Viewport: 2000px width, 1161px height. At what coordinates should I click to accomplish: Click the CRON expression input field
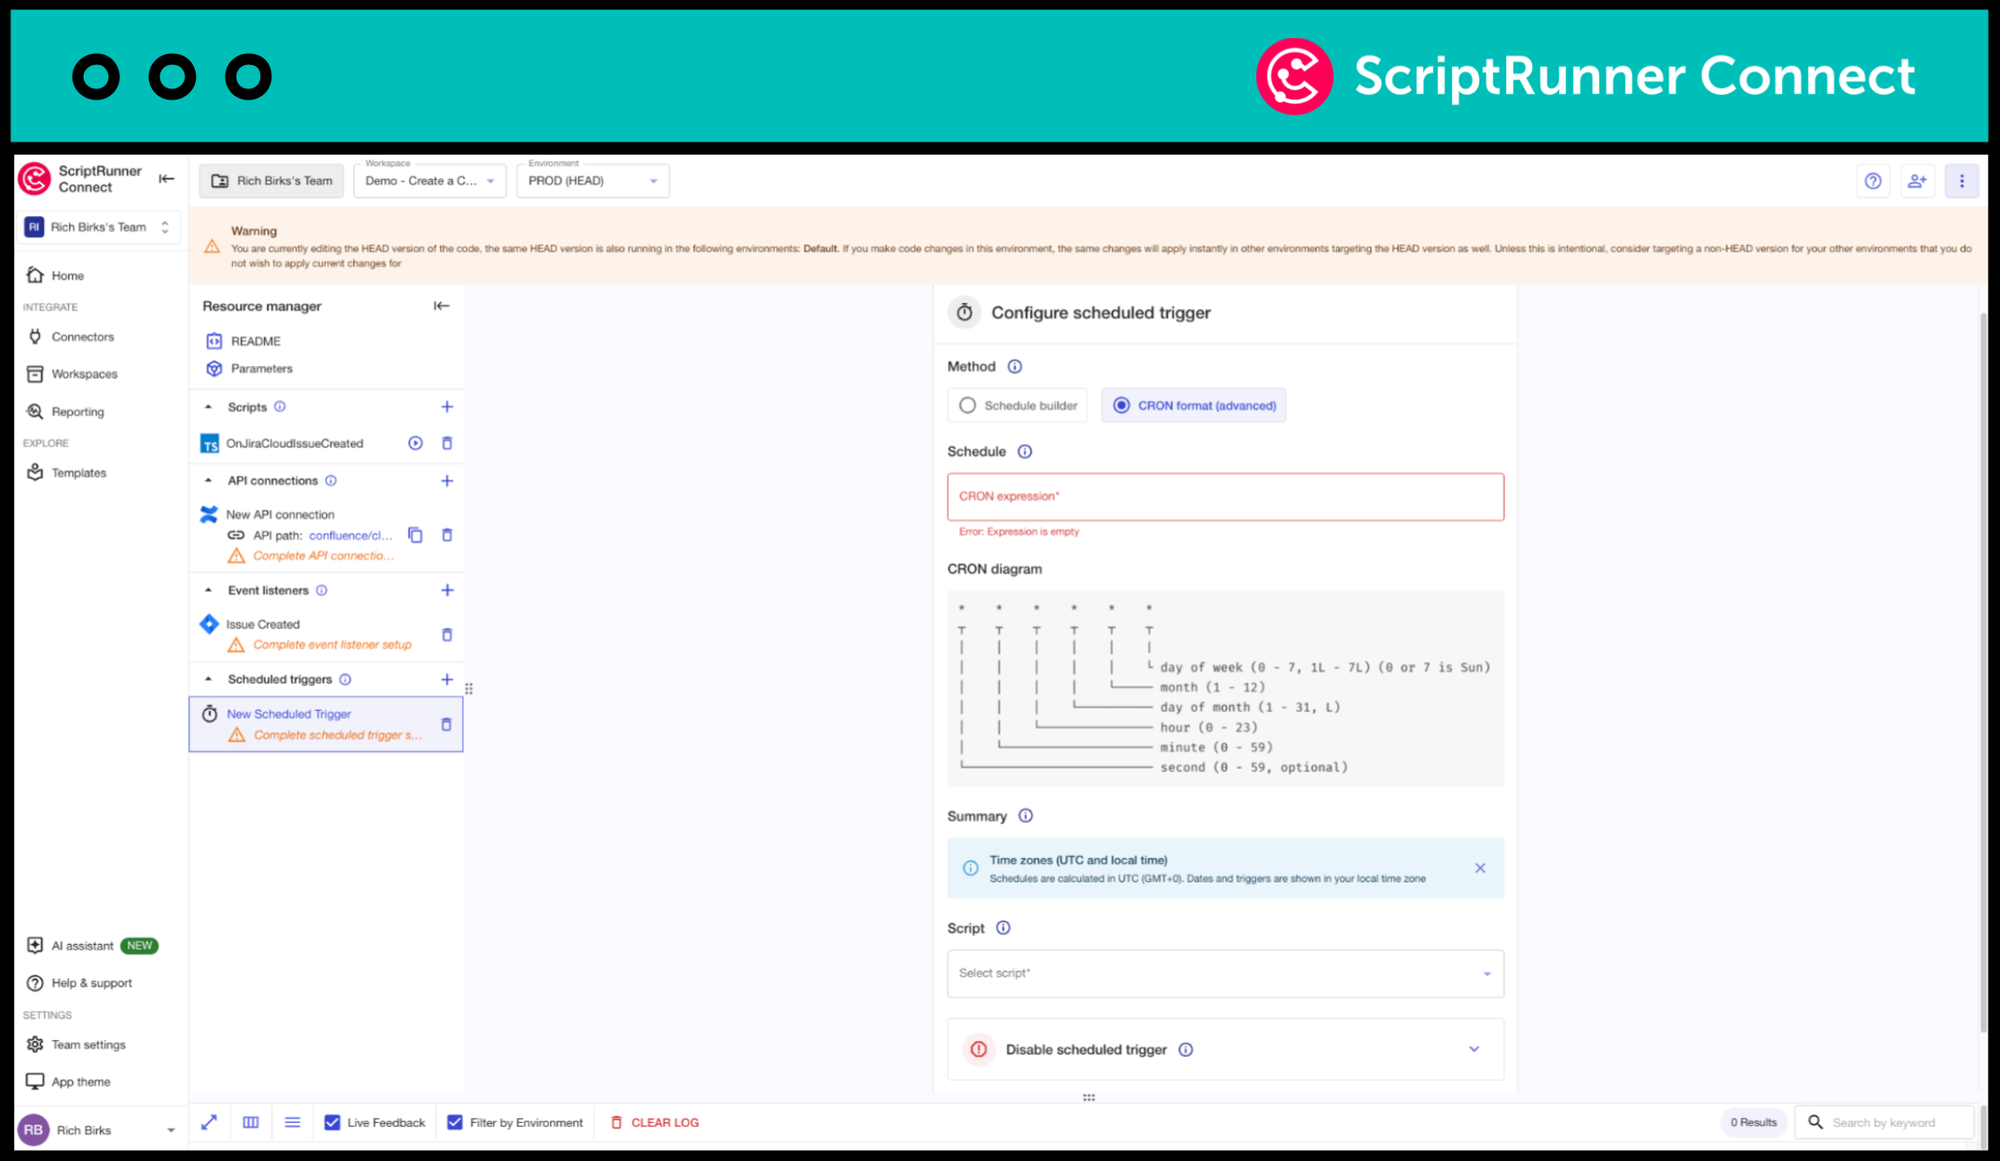point(1225,497)
